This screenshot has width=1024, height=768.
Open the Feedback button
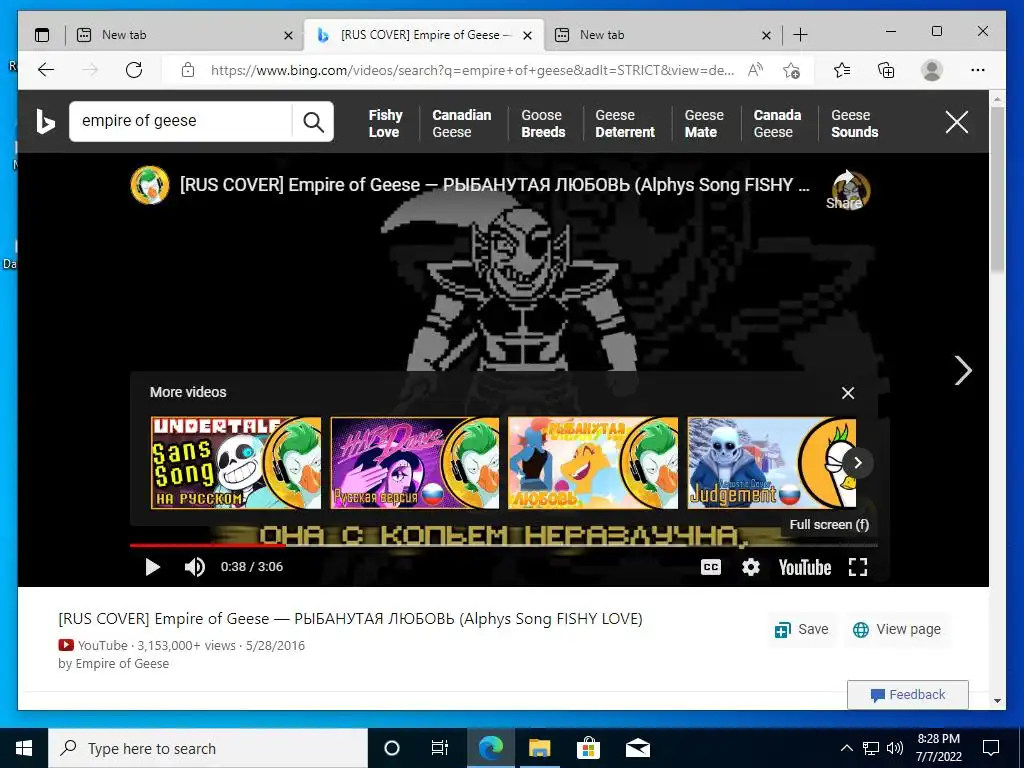[908, 695]
